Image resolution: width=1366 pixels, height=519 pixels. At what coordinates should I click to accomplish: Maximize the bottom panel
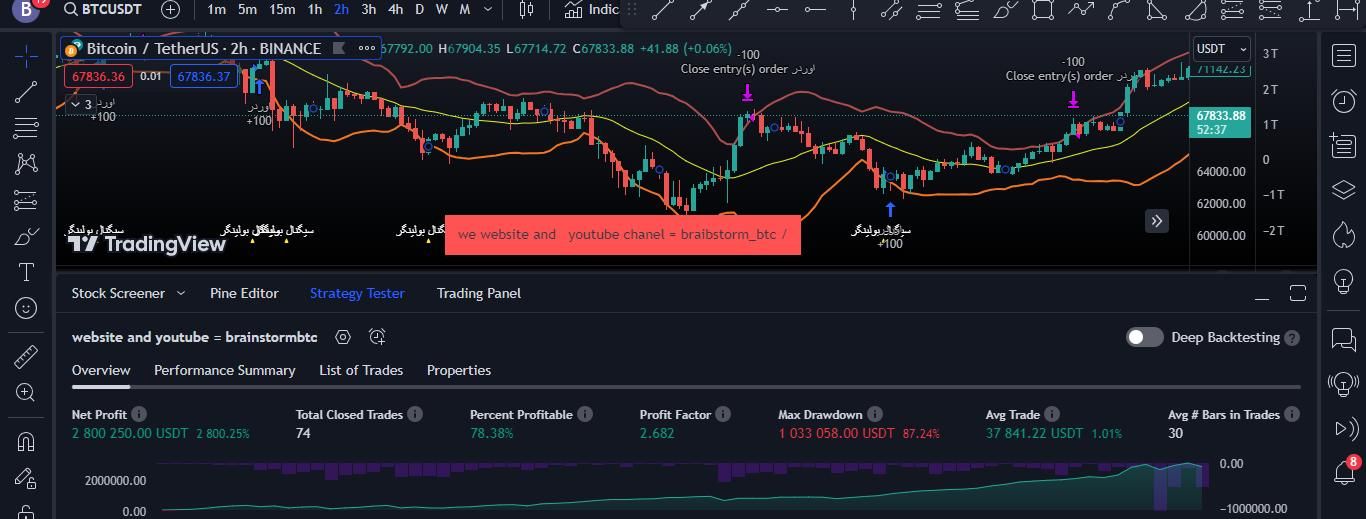pyautogui.click(x=1298, y=293)
